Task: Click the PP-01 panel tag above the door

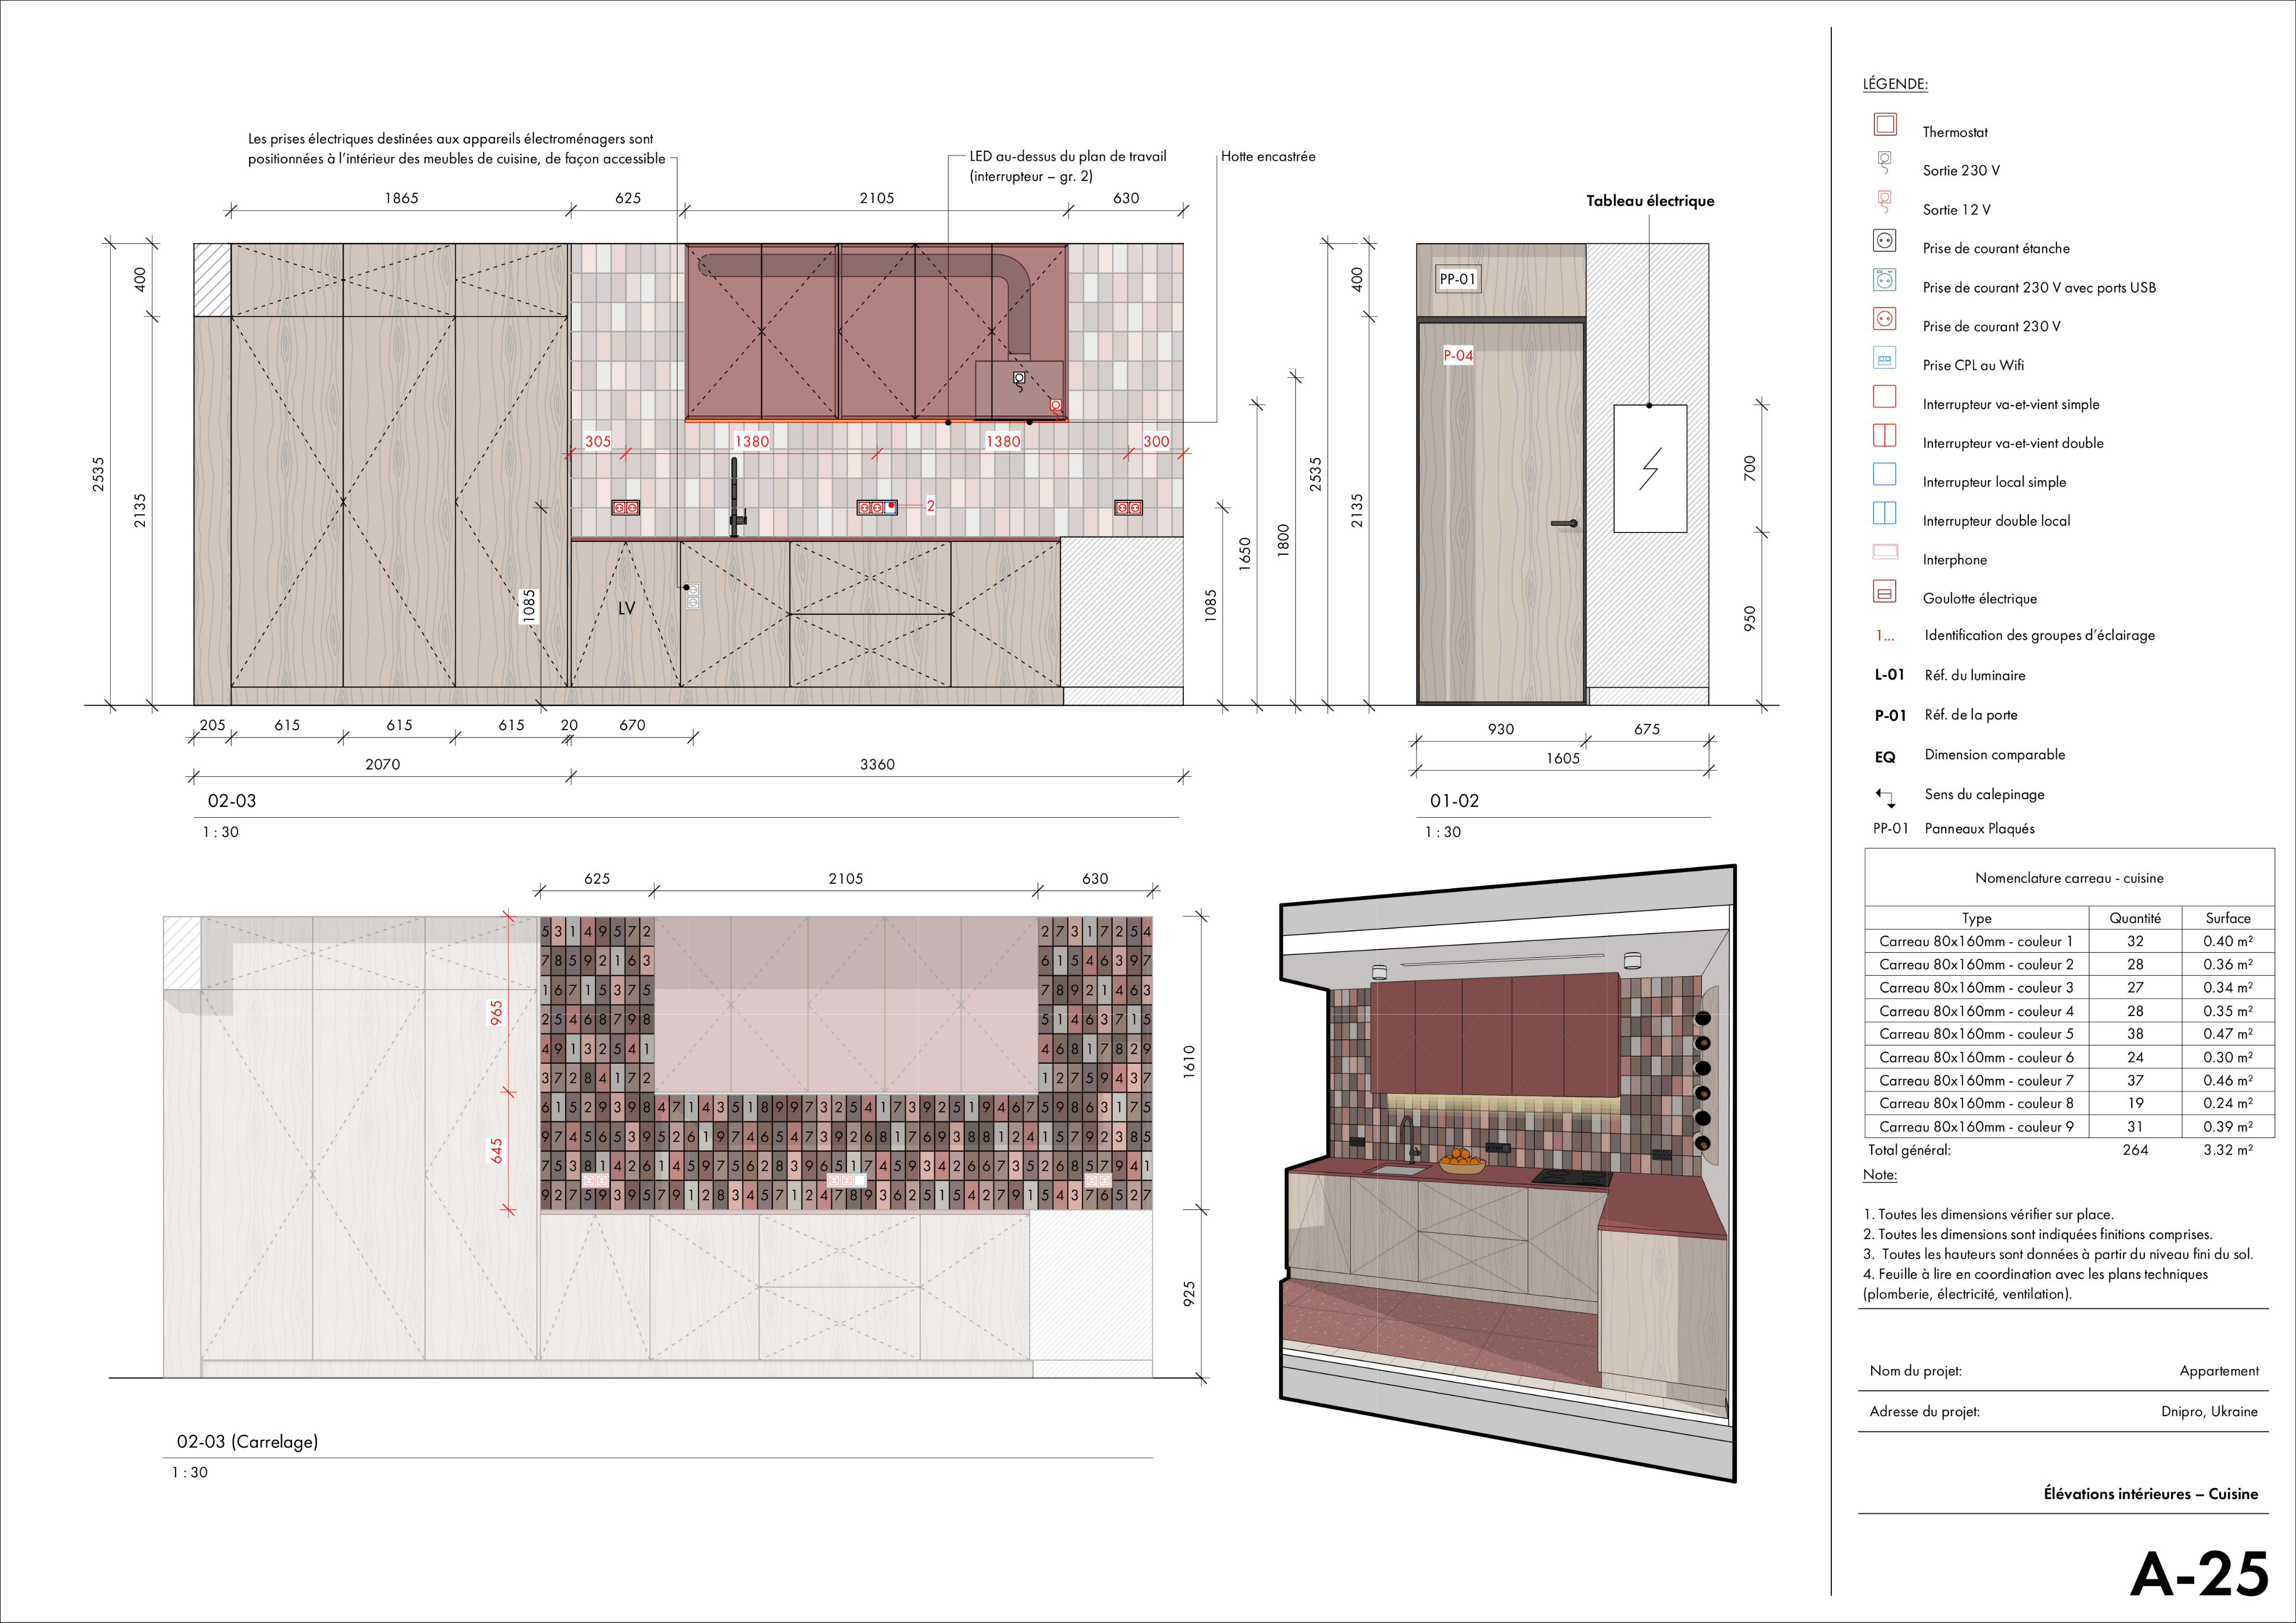Action: click(x=1457, y=279)
